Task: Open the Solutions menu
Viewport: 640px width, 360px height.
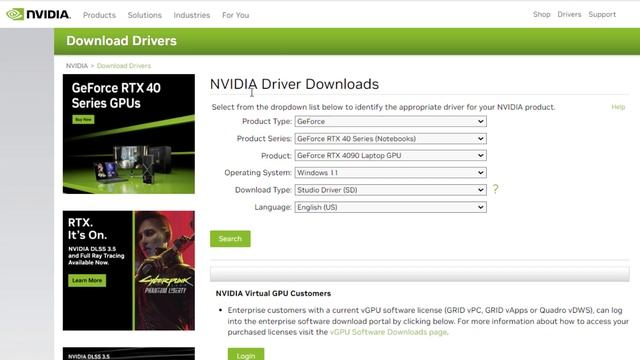Action: point(144,15)
